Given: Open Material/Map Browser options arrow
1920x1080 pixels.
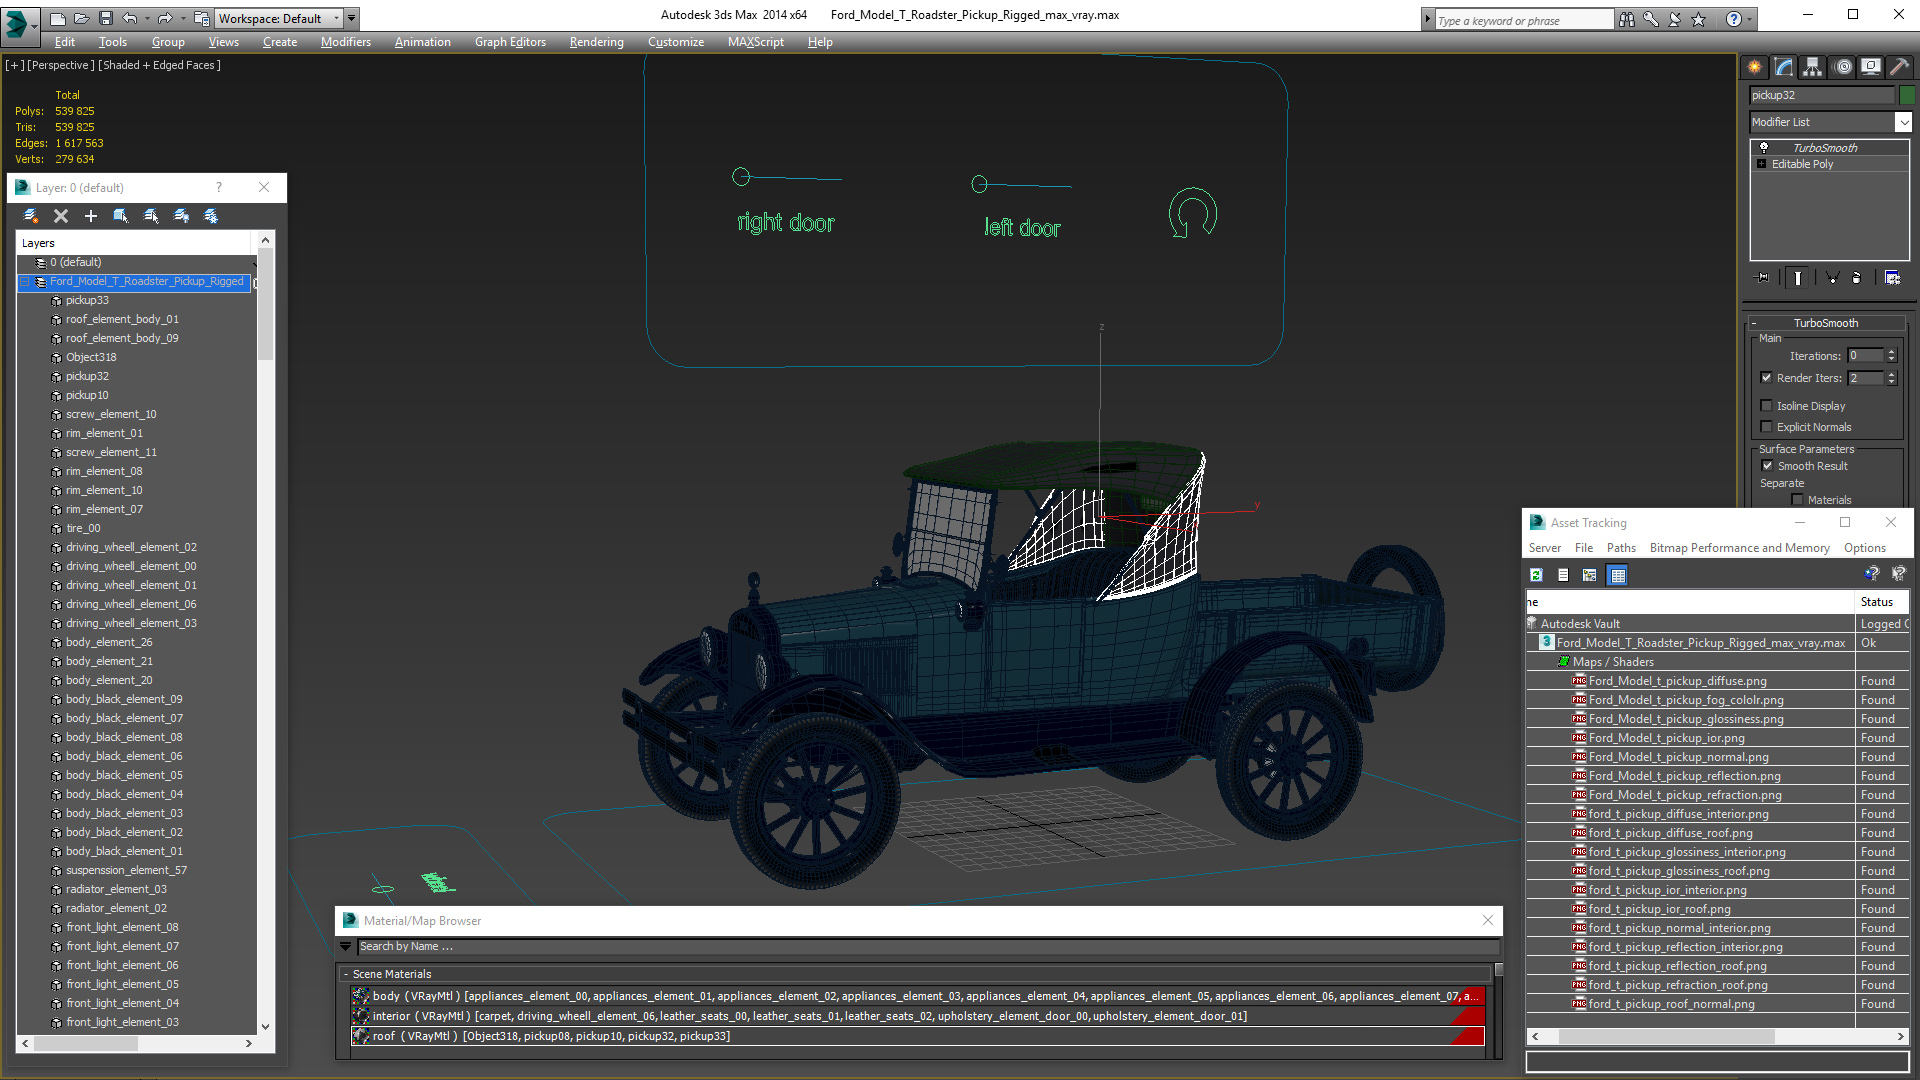Looking at the screenshot, I should [x=346, y=947].
